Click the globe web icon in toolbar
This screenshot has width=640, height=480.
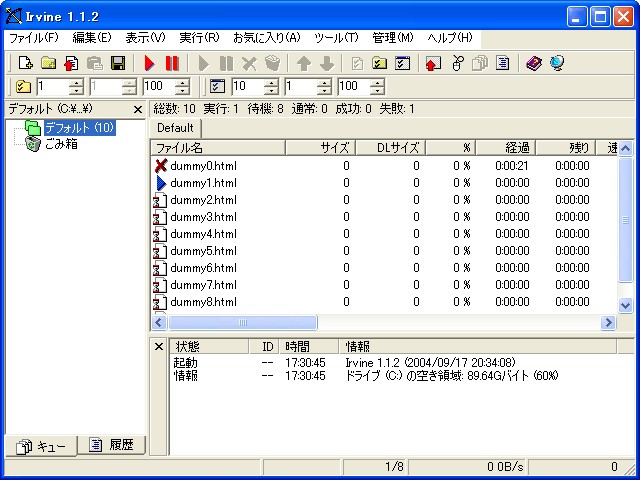(556, 63)
